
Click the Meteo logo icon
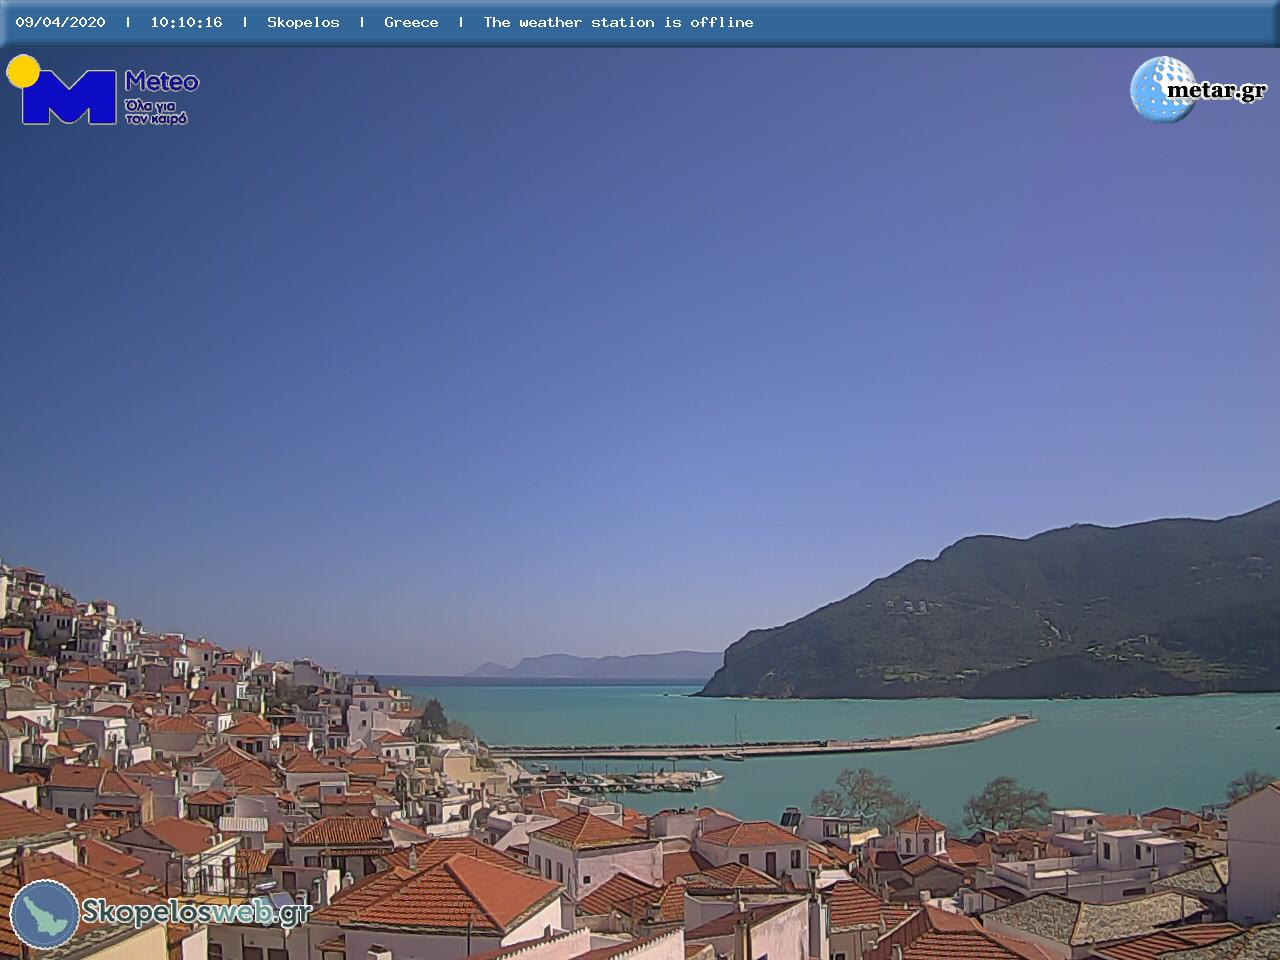coord(62,90)
